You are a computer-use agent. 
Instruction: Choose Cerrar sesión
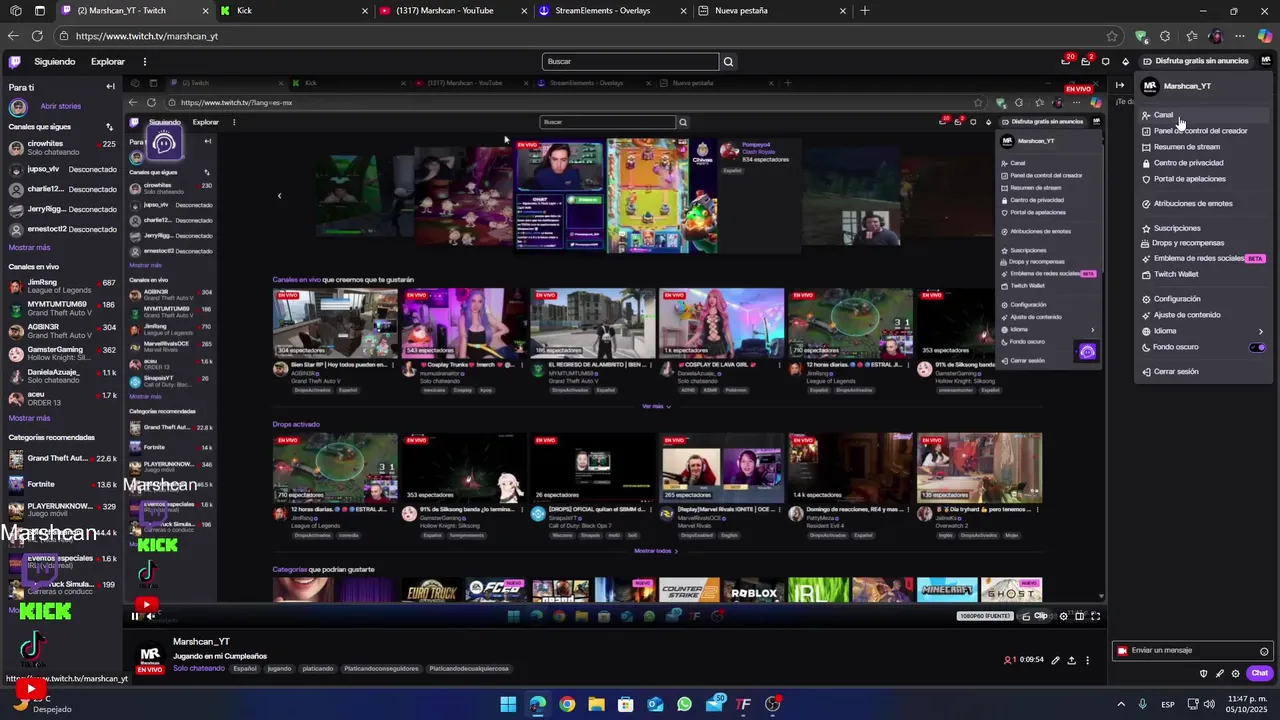coord(1203,372)
